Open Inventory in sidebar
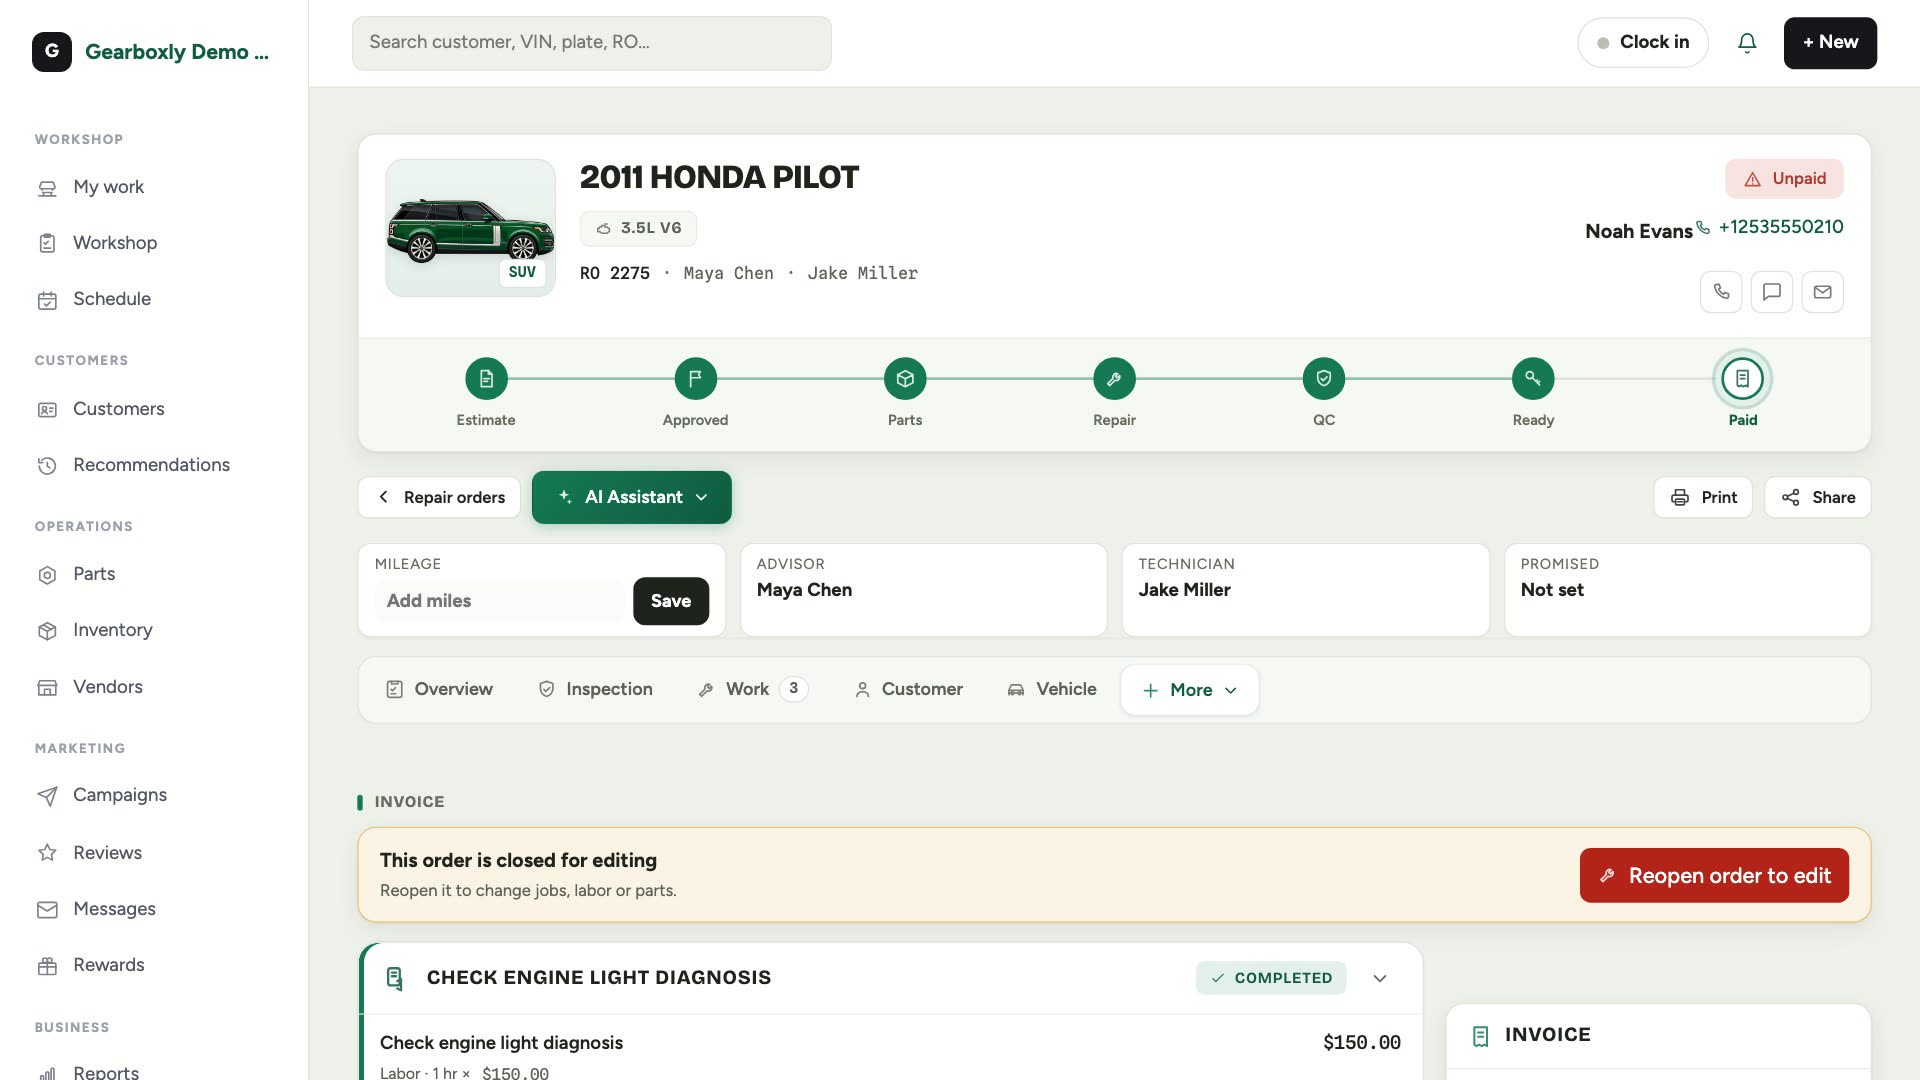The height and width of the screenshot is (1080, 1920). pos(112,630)
